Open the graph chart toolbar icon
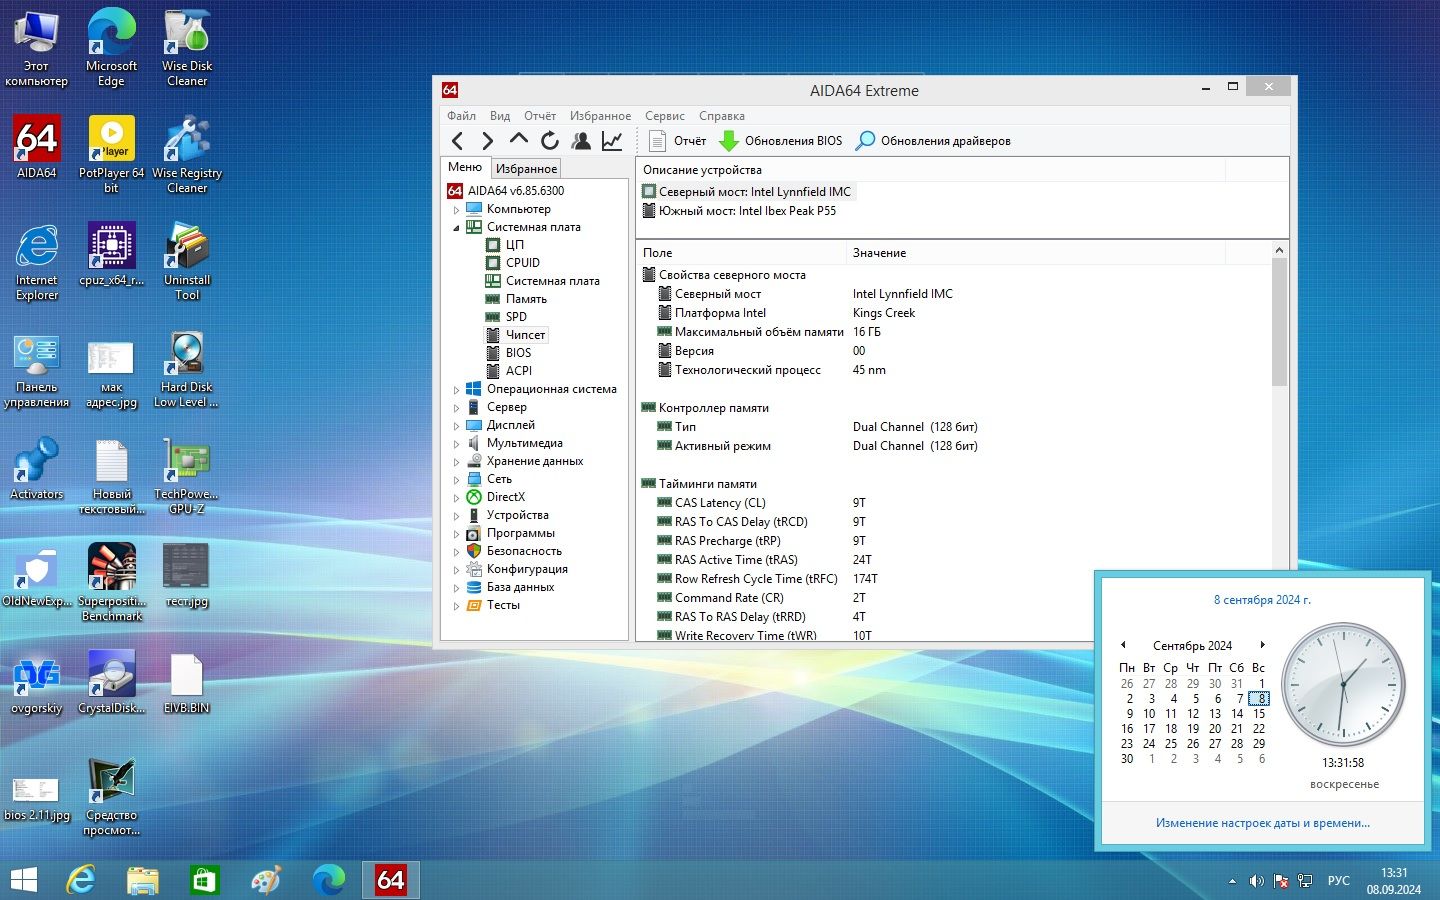The width and height of the screenshot is (1440, 900). [612, 141]
